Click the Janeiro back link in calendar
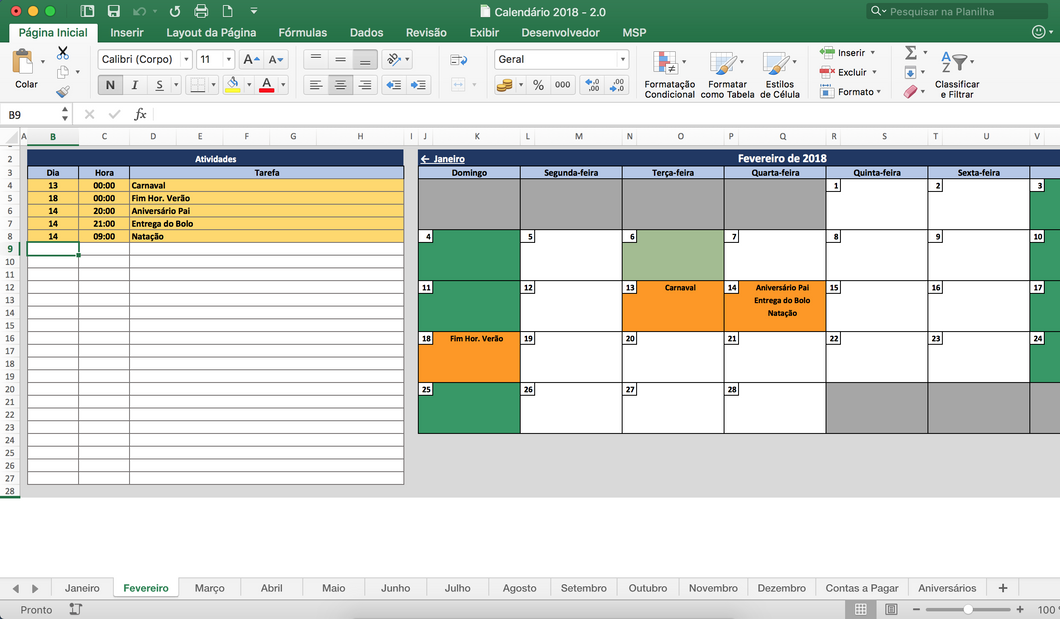1060x619 pixels. (x=443, y=159)
